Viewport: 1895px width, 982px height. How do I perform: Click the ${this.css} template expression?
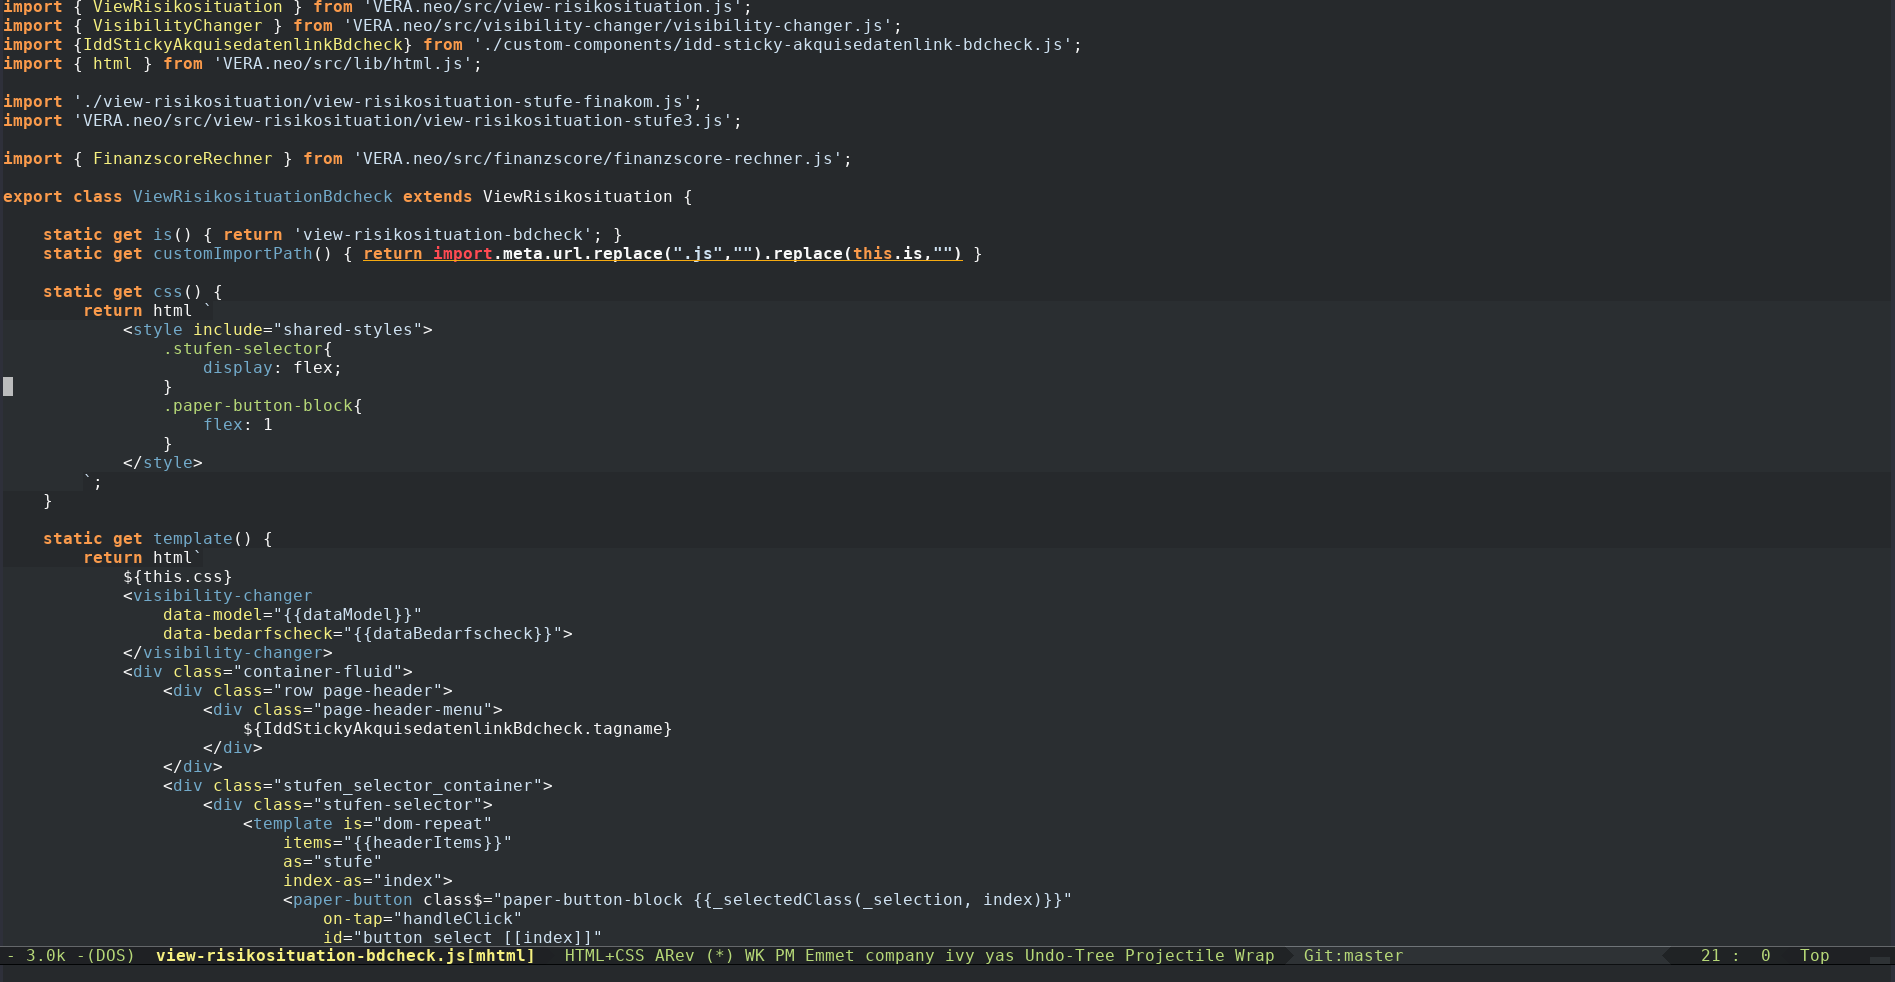178,577
